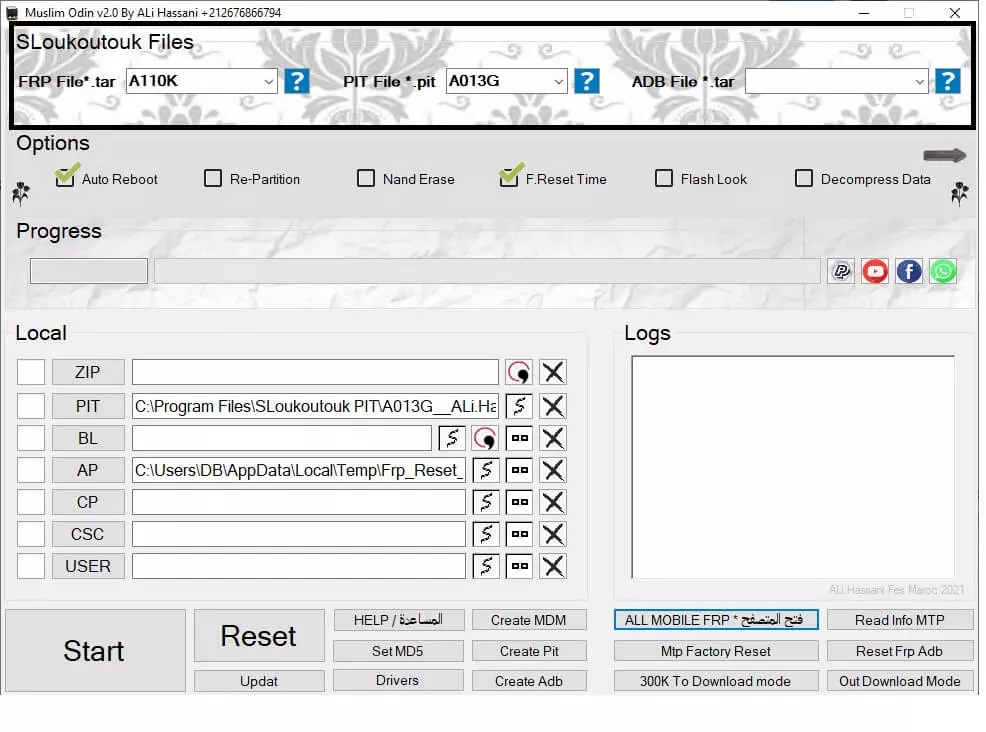The height and width of the screenshot is (732, 986).
Task: Click the browse icon on ZIP row
Action: click(x=519, y=371)
